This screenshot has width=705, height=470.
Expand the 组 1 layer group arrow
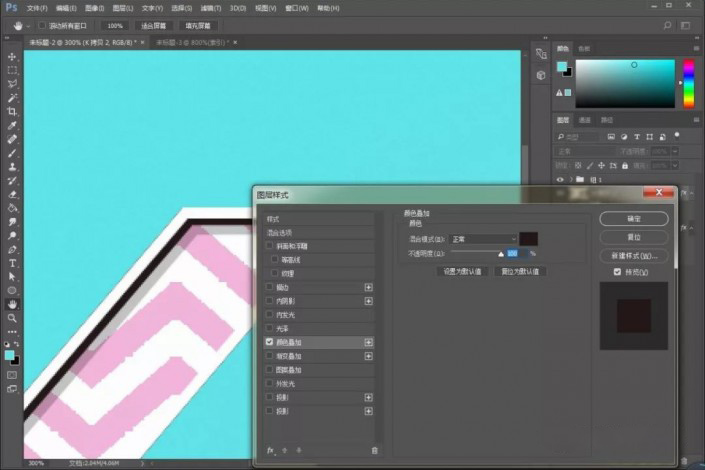pyautogui.click(x=571, y=179)
